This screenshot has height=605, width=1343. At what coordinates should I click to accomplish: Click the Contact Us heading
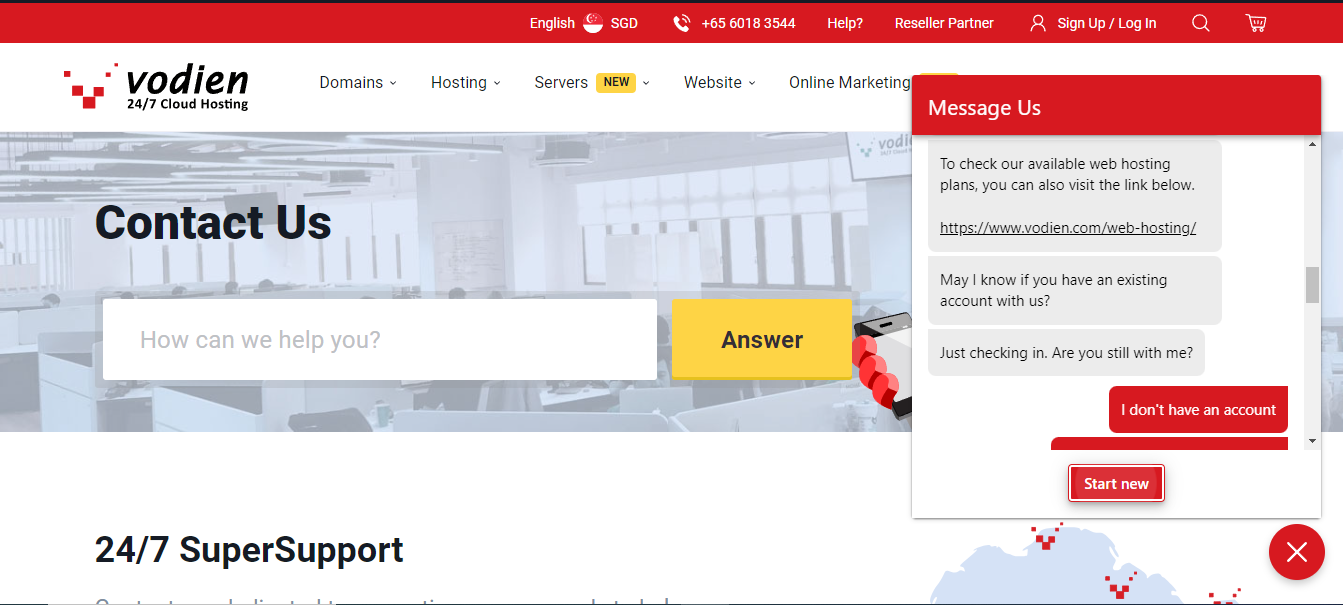[x=213, y=222]
